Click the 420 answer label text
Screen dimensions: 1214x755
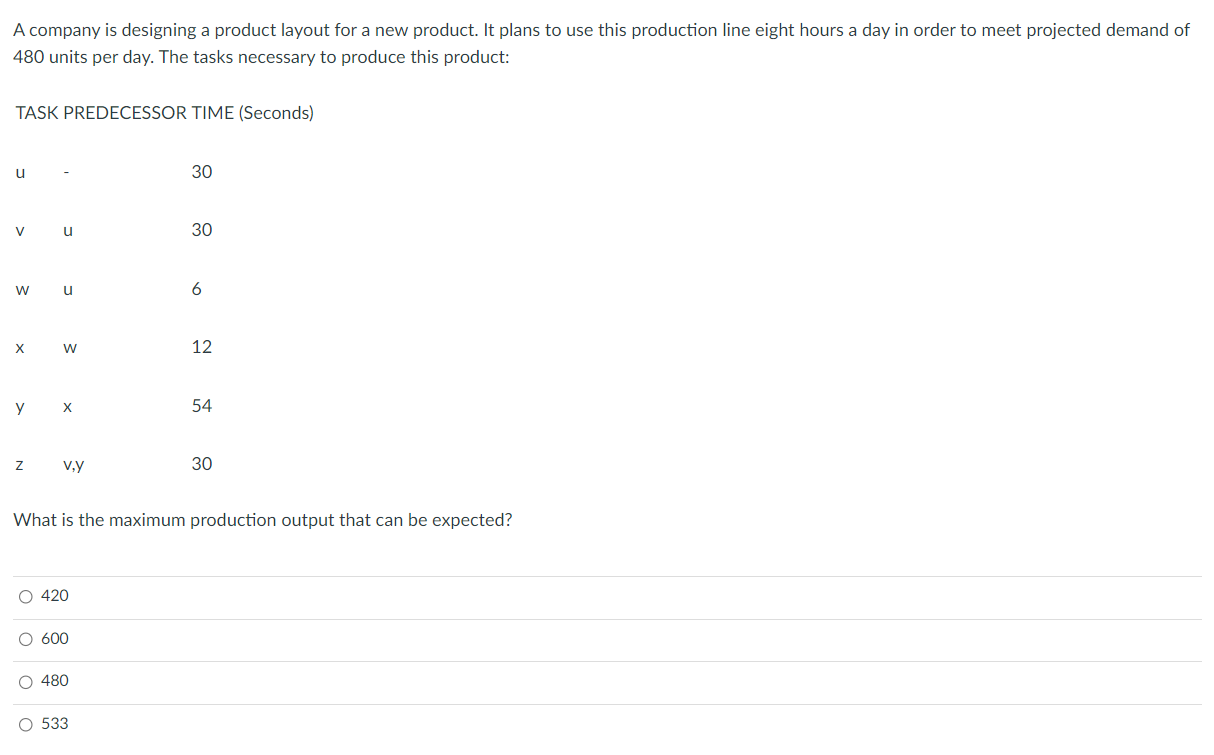click(54, 595)
